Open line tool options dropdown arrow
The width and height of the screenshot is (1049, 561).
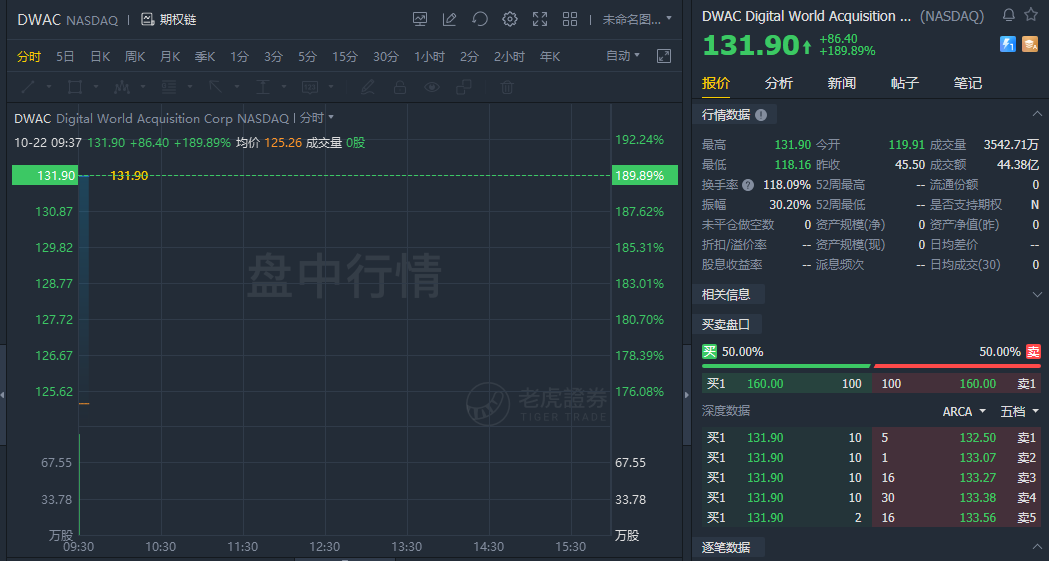point(49,87)
